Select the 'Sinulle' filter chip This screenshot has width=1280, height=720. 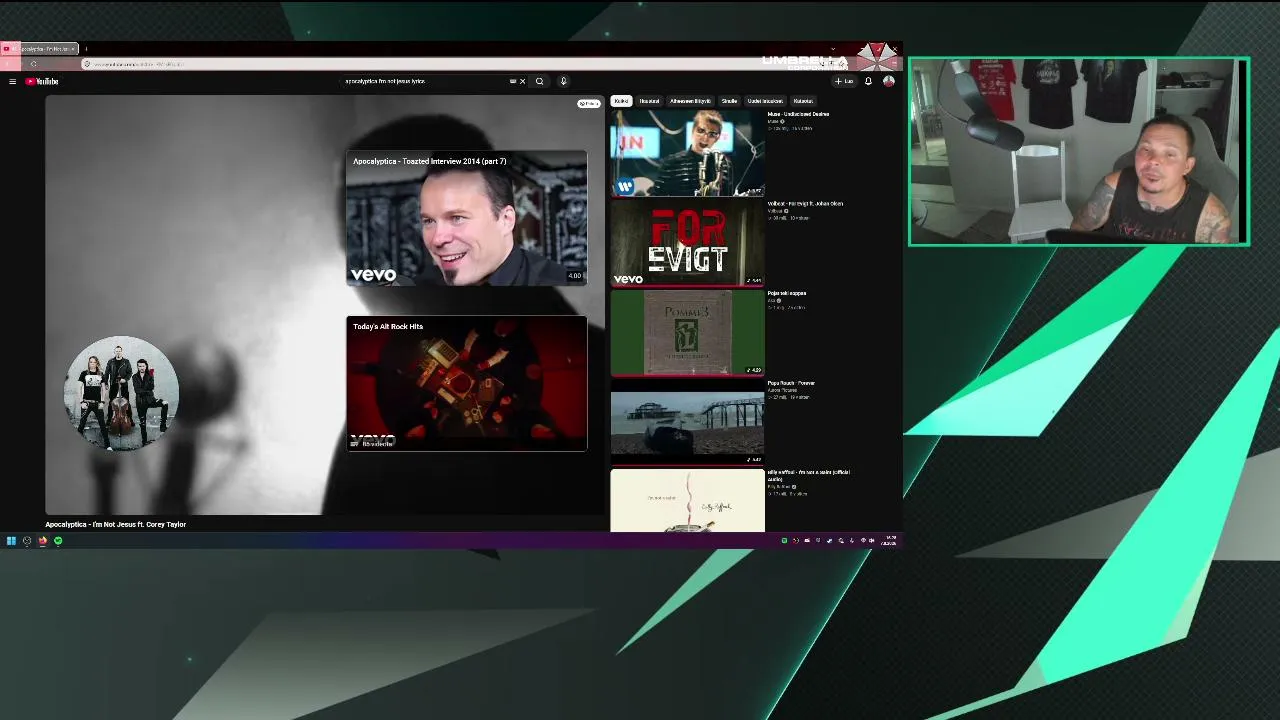(729, 101)
